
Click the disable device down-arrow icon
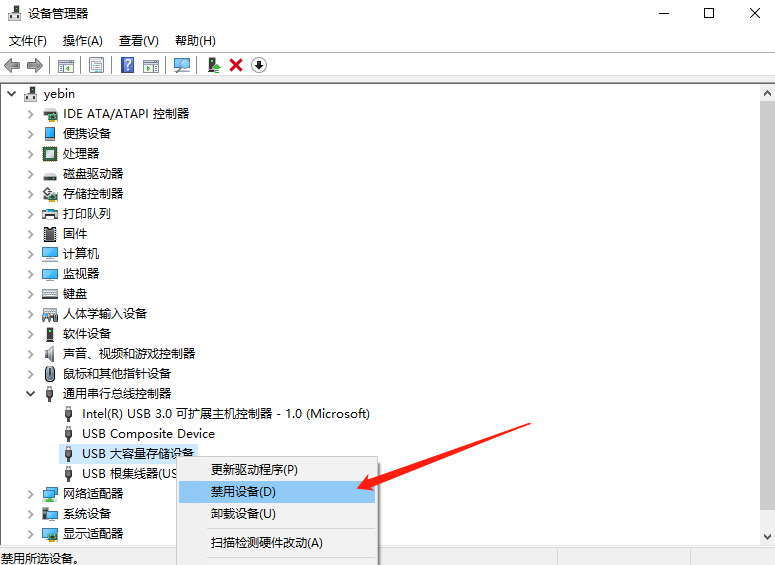[x=259, y=65]
